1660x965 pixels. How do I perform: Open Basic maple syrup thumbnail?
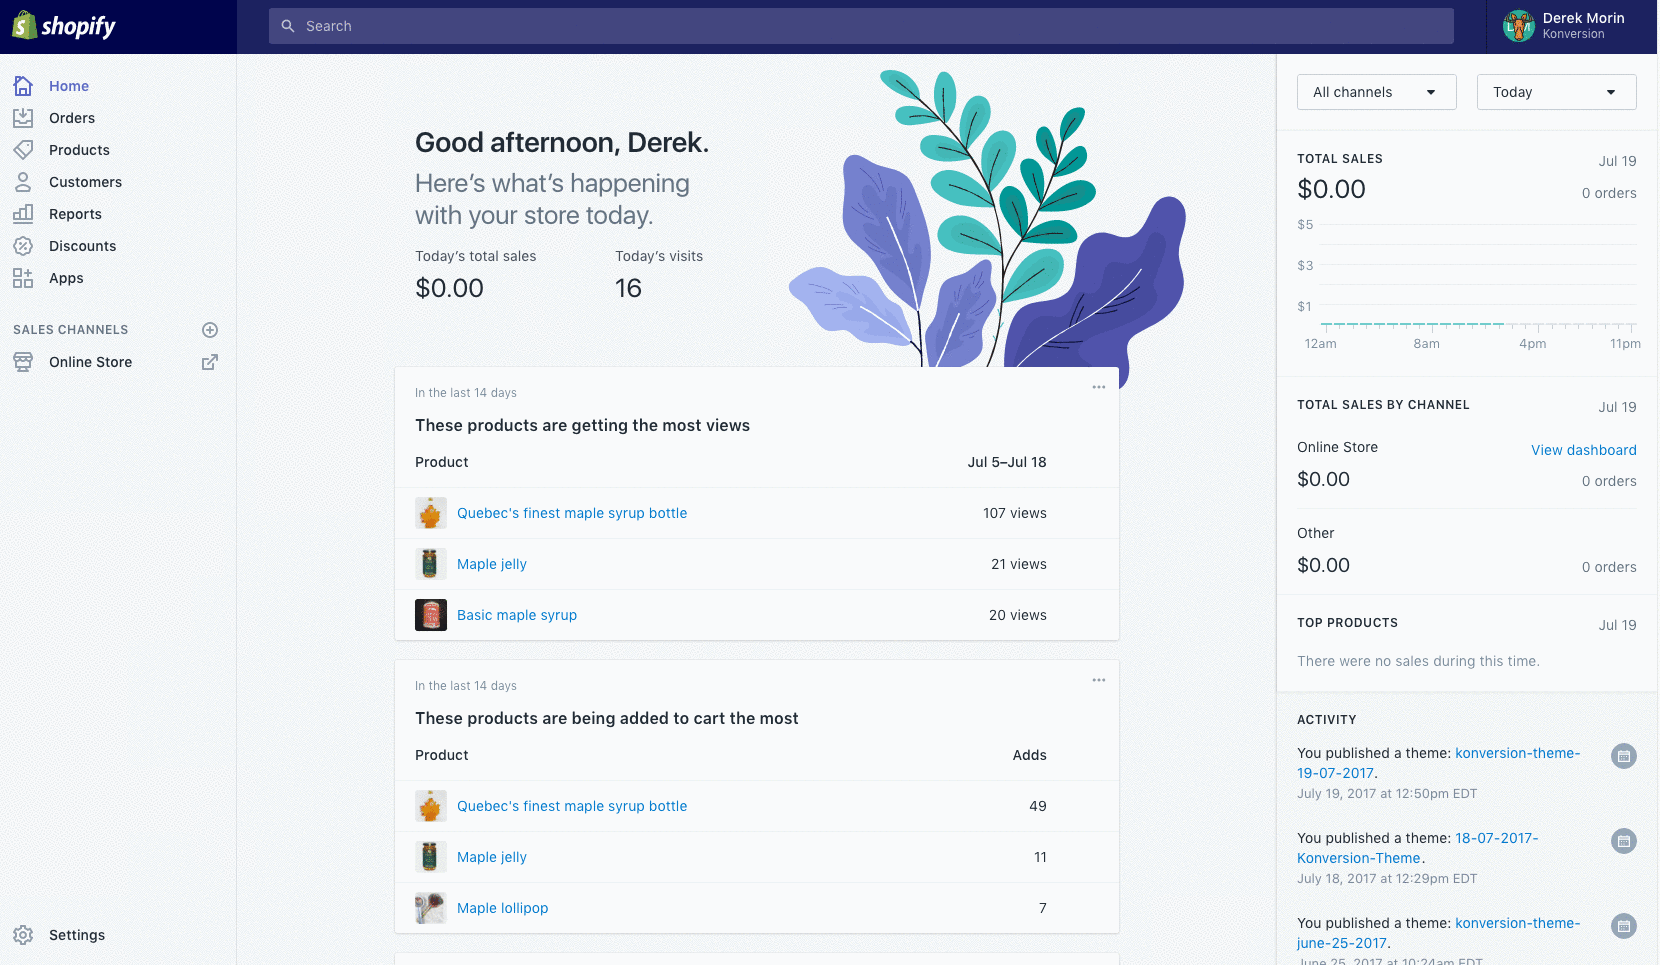point(431,615)
